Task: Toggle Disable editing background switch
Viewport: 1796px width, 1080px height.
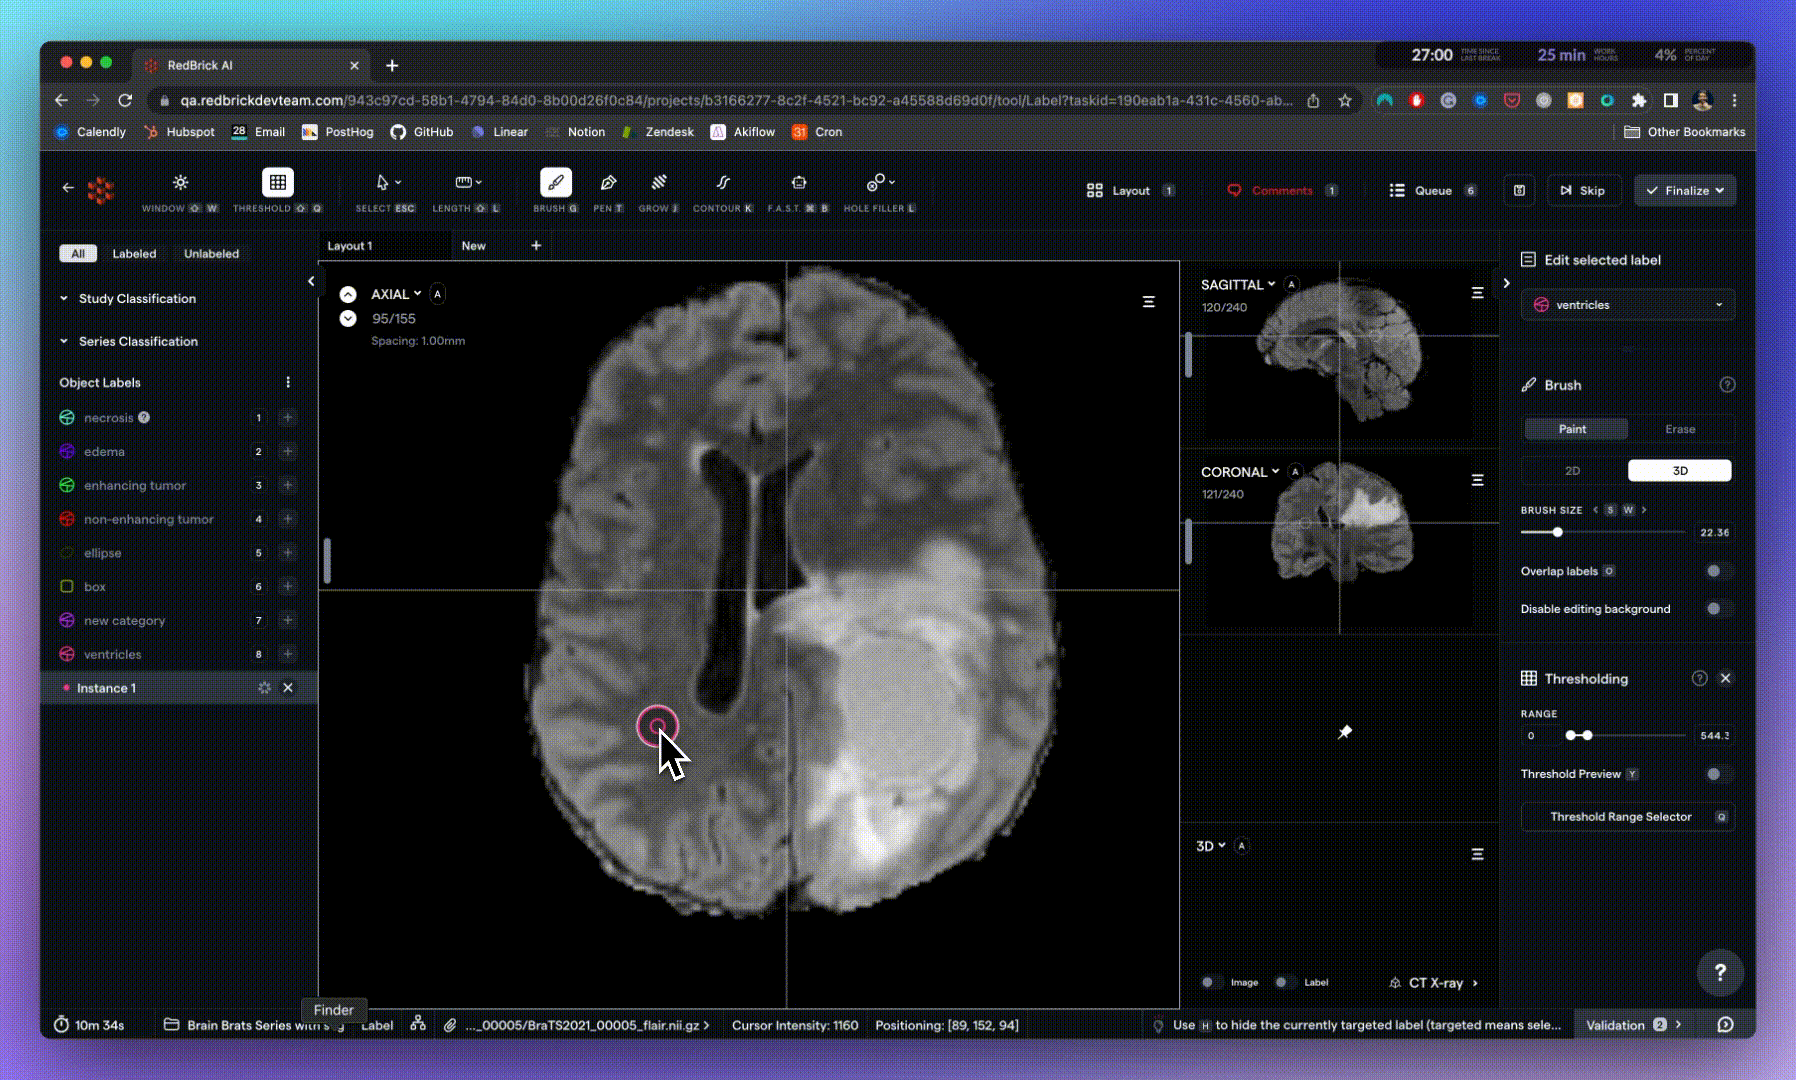Action: [x=1717, y=609]
